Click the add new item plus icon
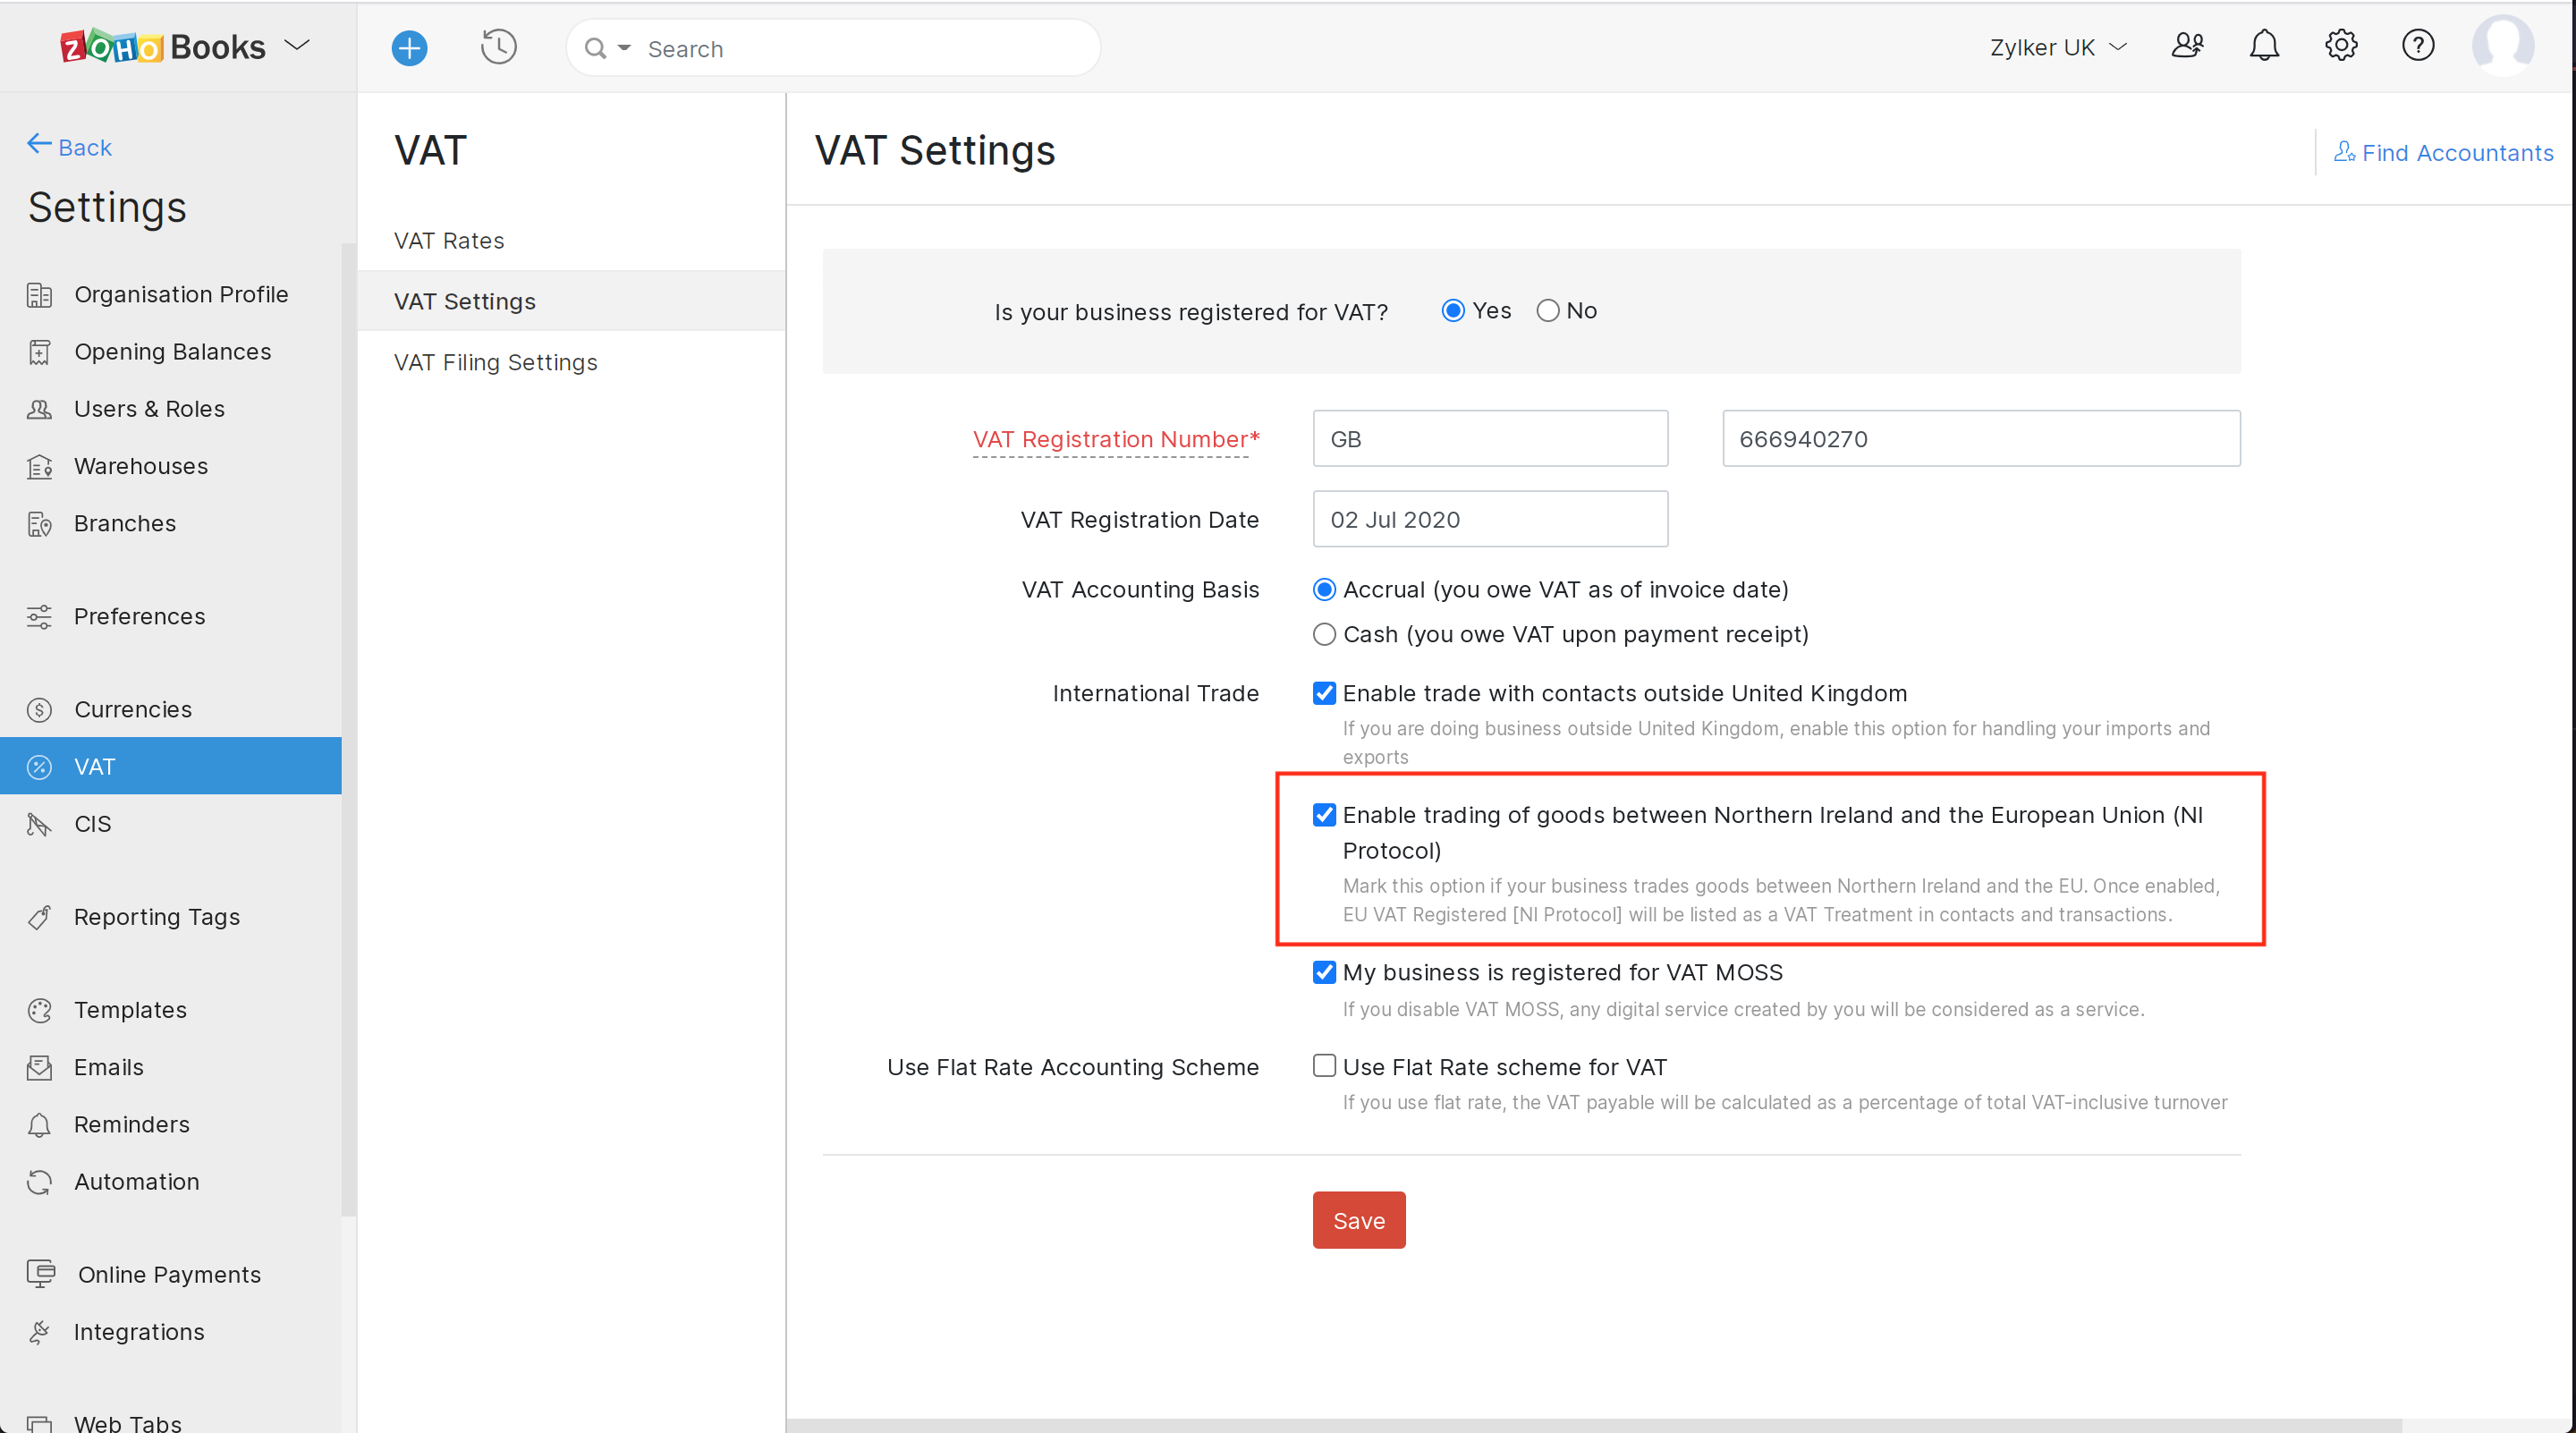The image size is (2576, 1433). tap(408, 47)
